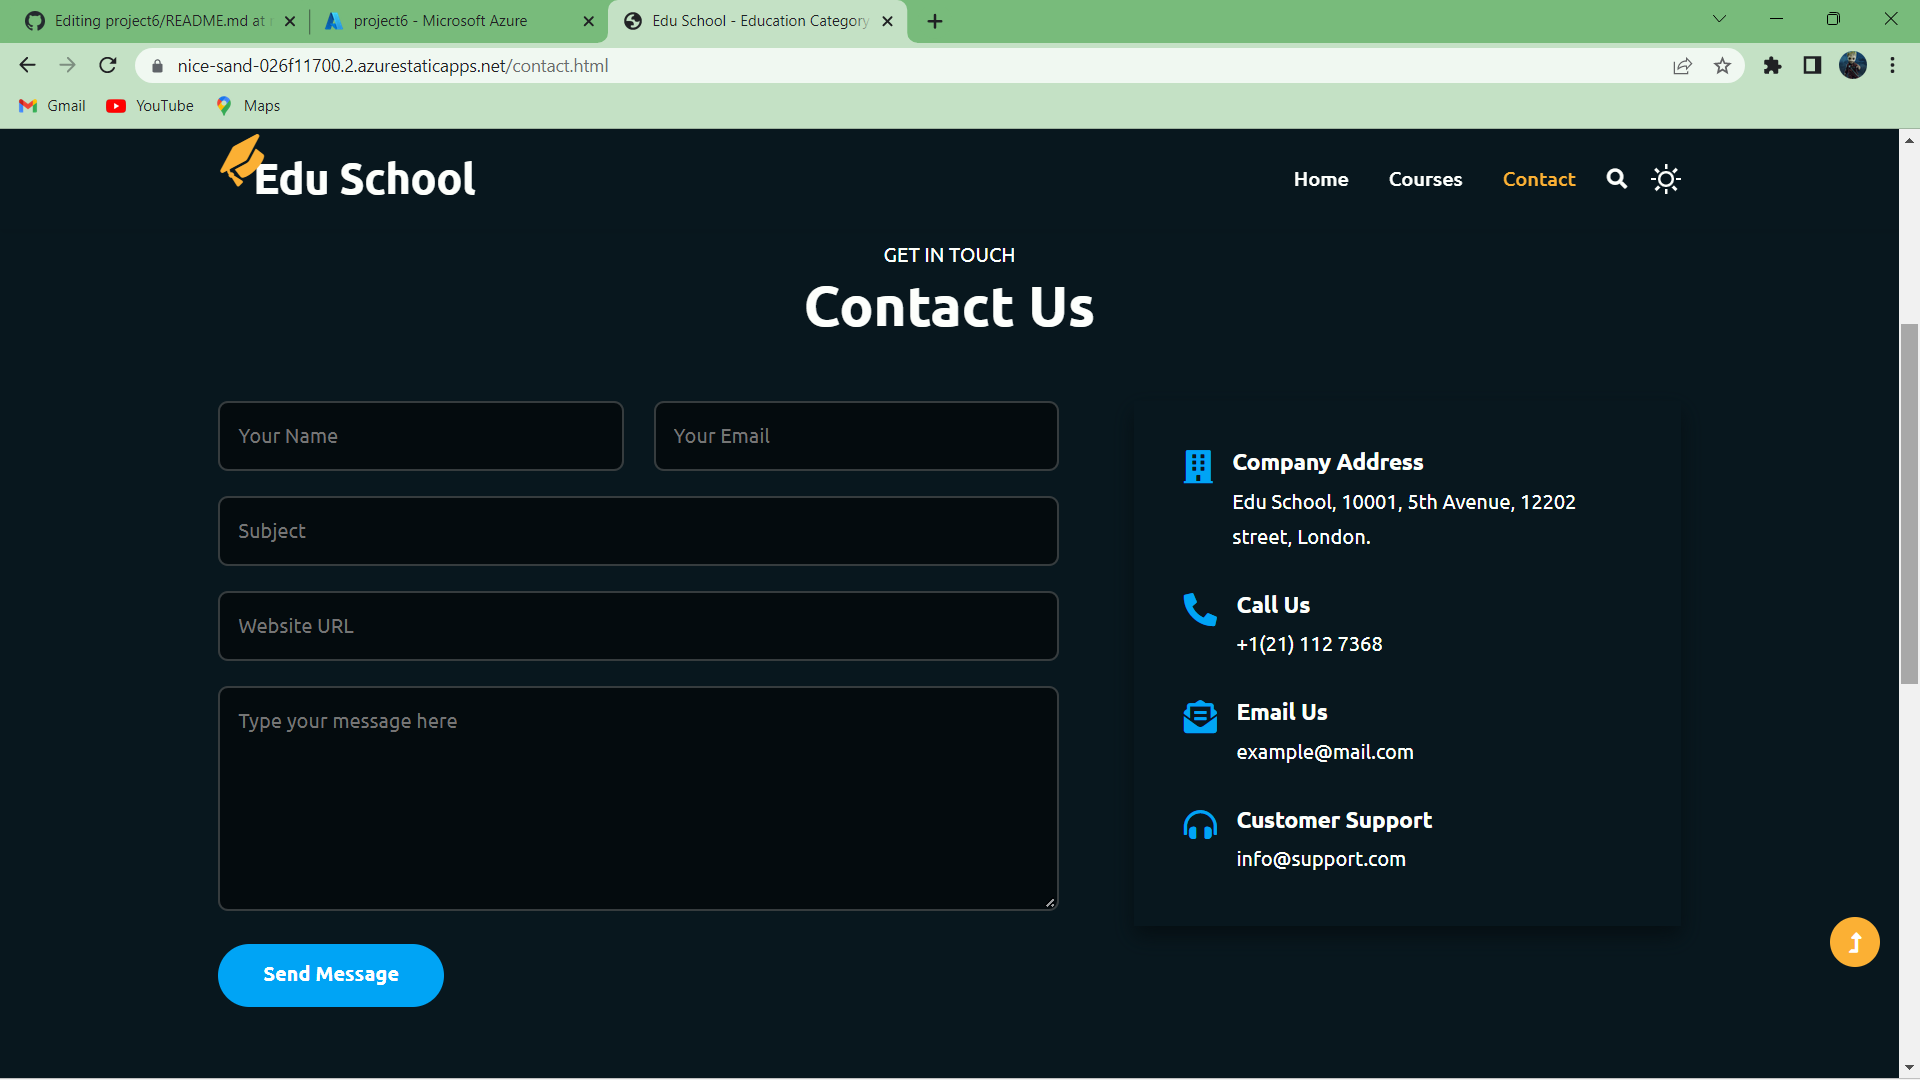
Task: Open Chrome three-dot menu
Action: pos(1892,66)
